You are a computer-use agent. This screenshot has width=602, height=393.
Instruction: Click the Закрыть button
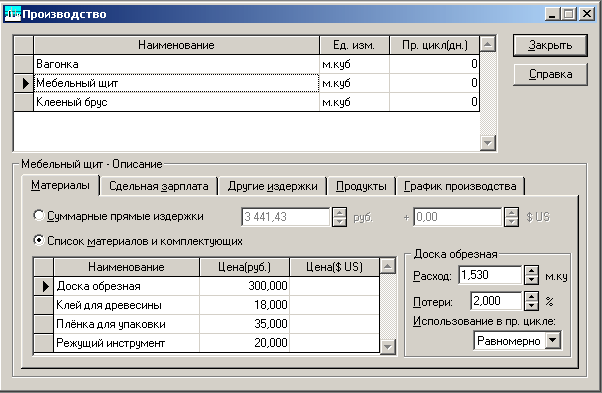[x=550, y=45]
